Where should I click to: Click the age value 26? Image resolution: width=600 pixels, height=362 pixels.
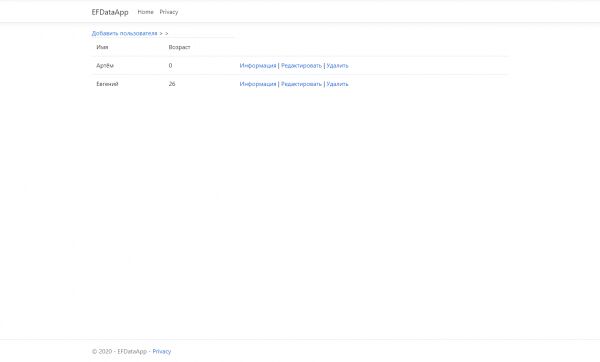pos(172,84)
